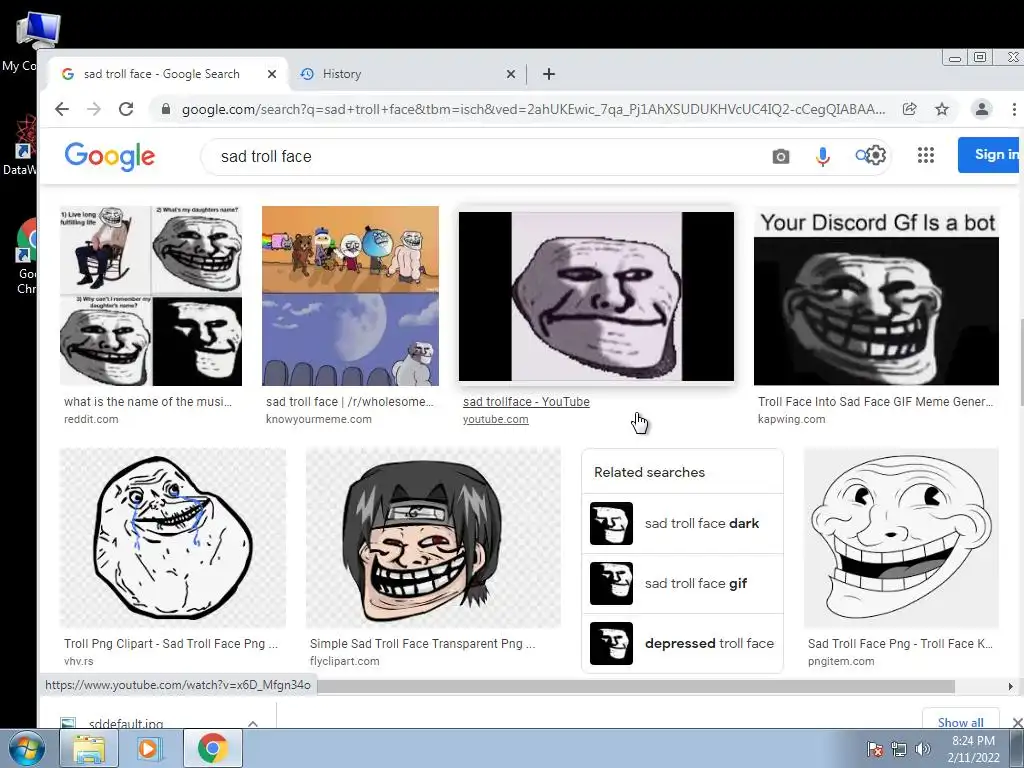Reload the Google search page

126,109
